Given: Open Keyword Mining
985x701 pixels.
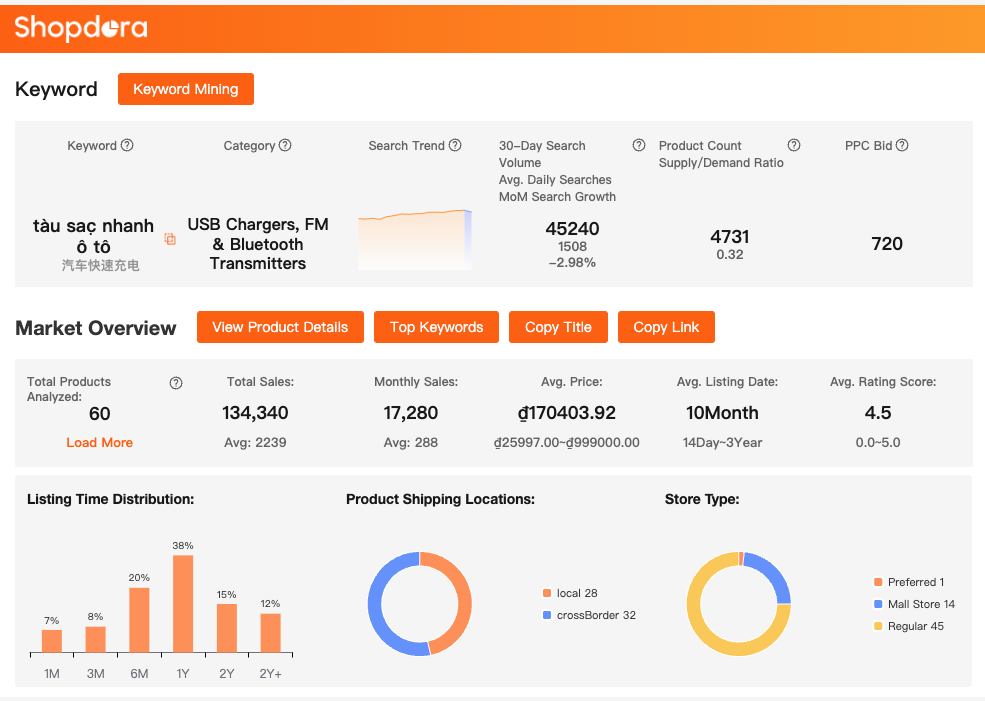Looking at the screenshot, I should point(186,89).
